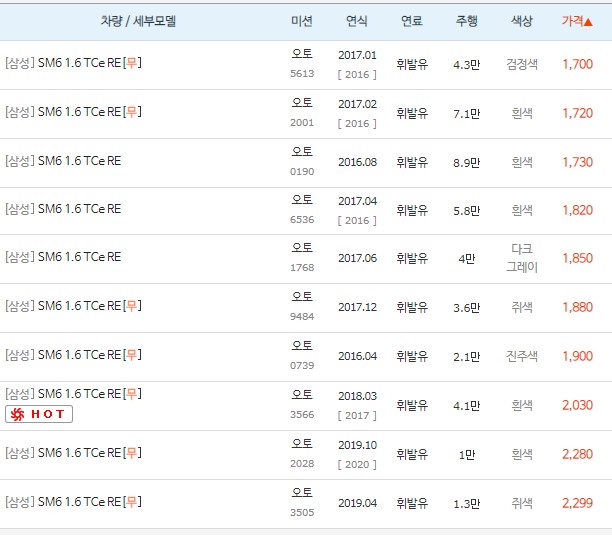
Task: Click year value 2017.06
Action: 358,258
